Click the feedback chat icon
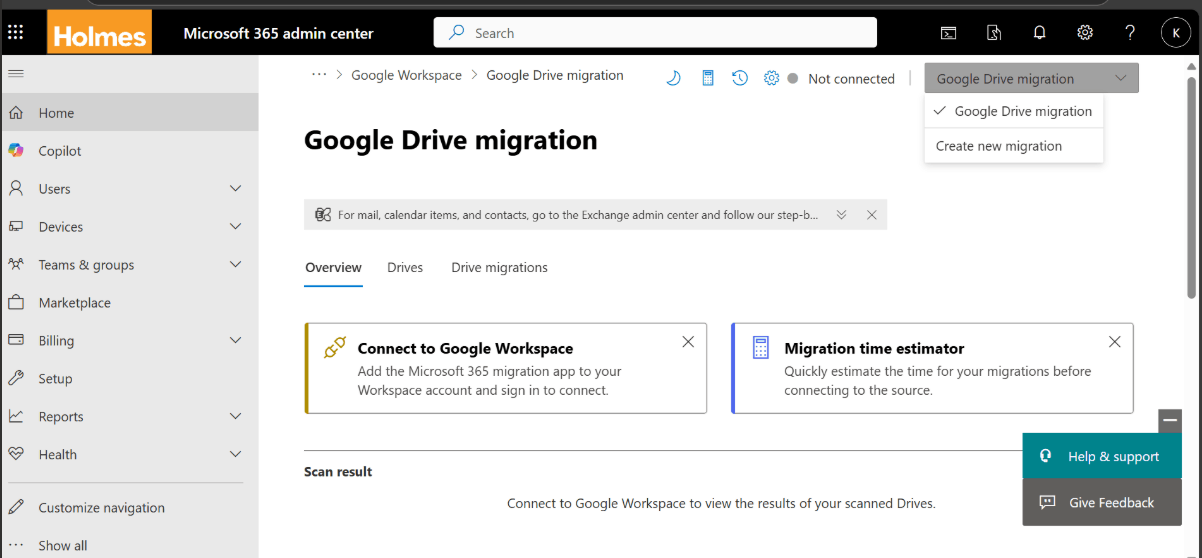This screenshot has height=558, width=1202. click(x=1047, y=502)
